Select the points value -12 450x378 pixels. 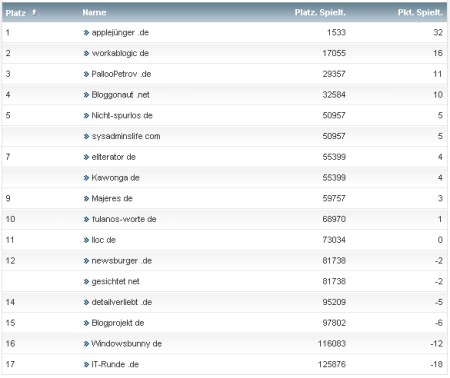pos(437,344)
